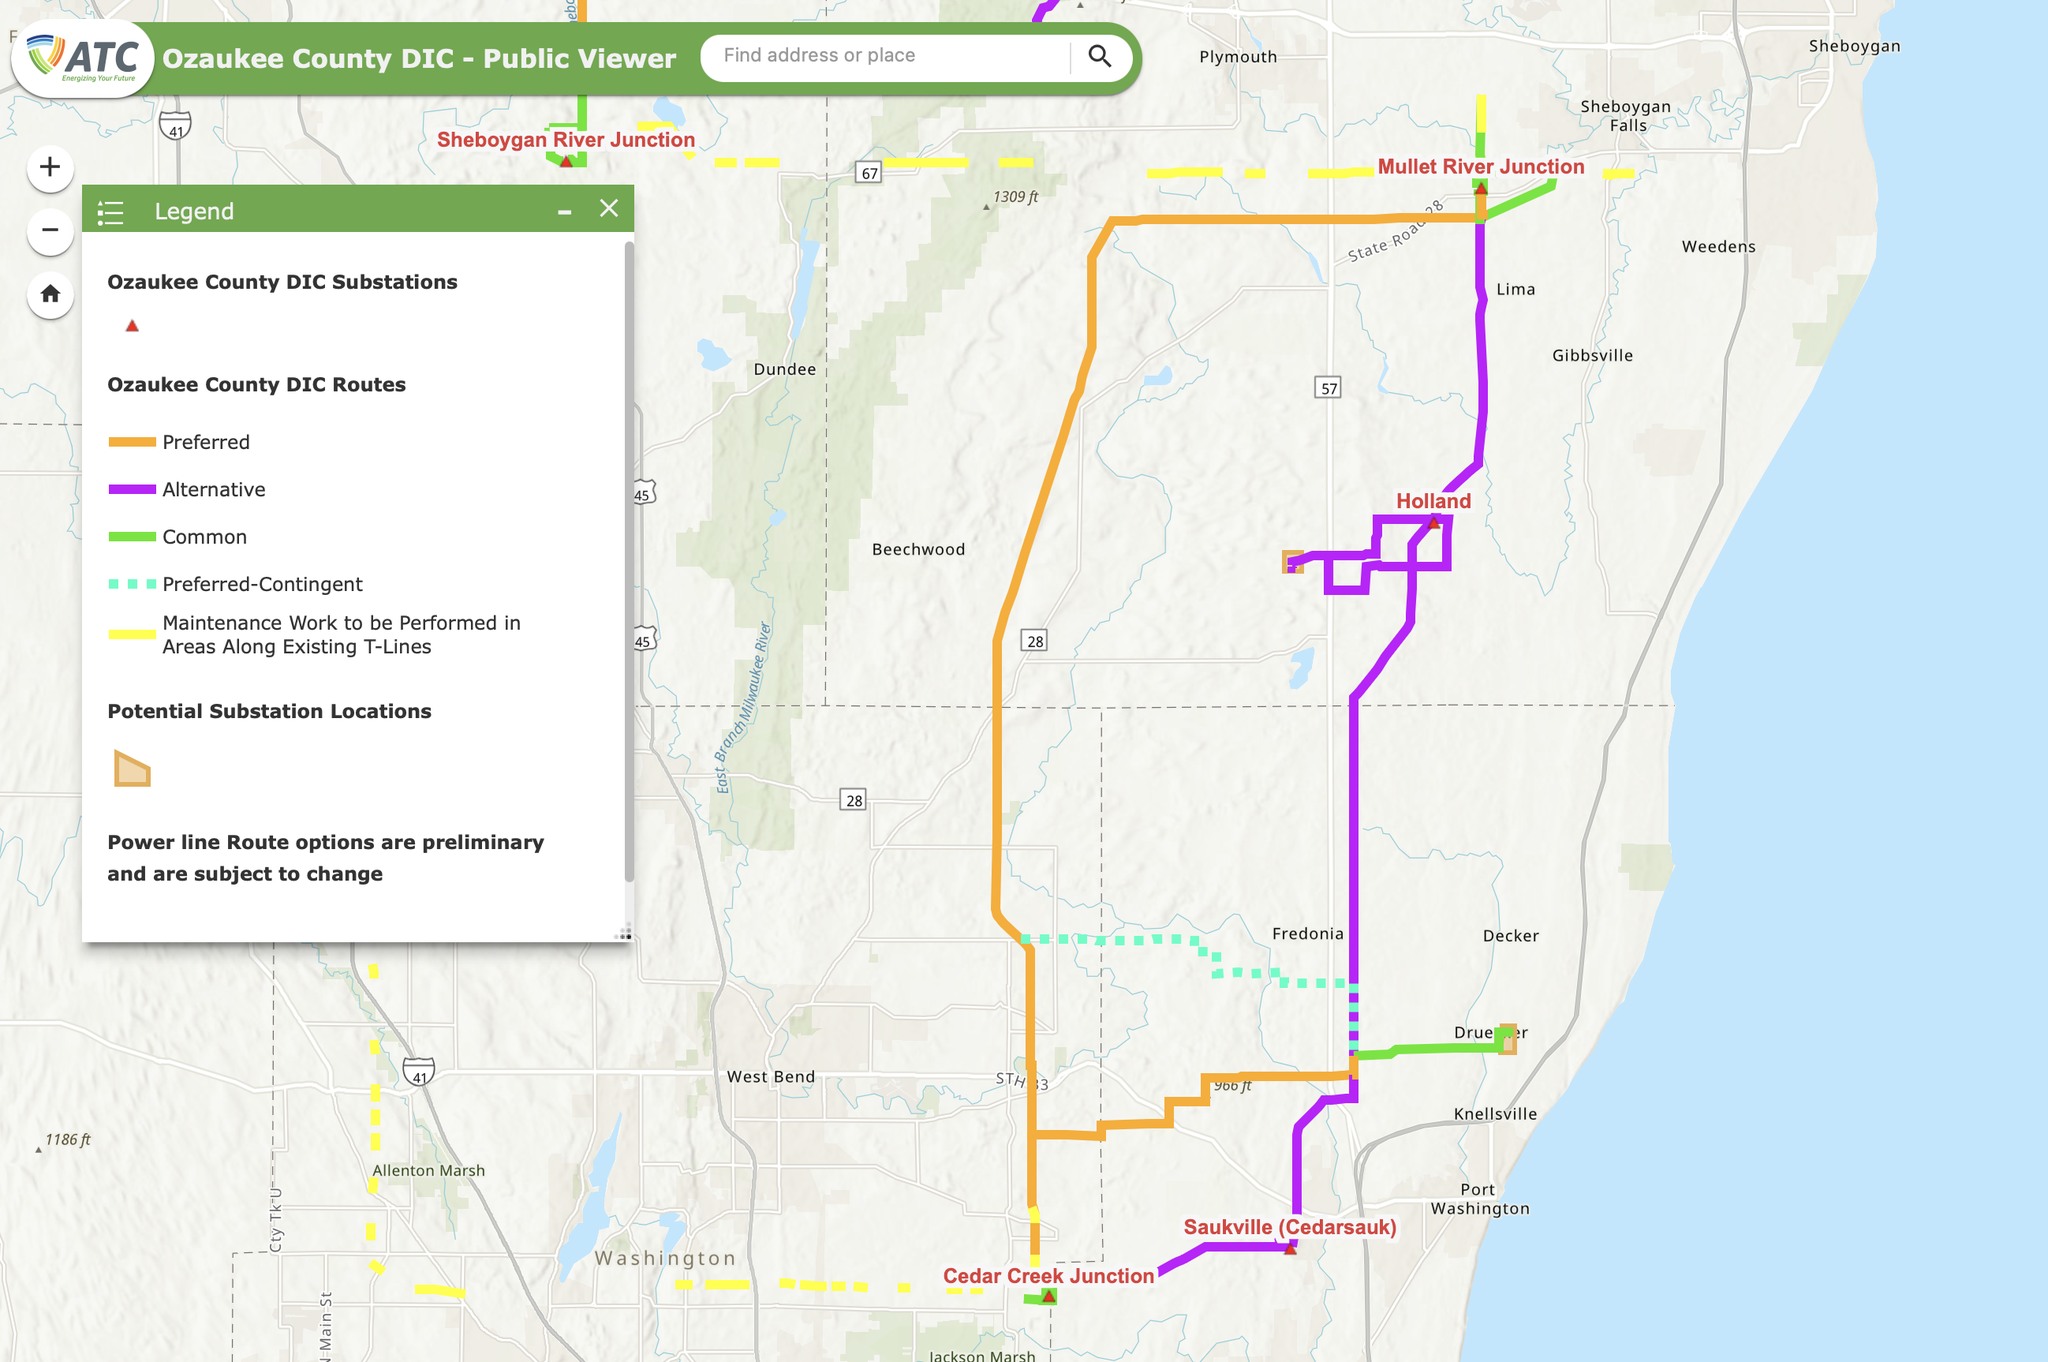This screenshot has height=1362, width=2048.
Task: Click the Plymouth map label
Action: [x=1238, y=57]
